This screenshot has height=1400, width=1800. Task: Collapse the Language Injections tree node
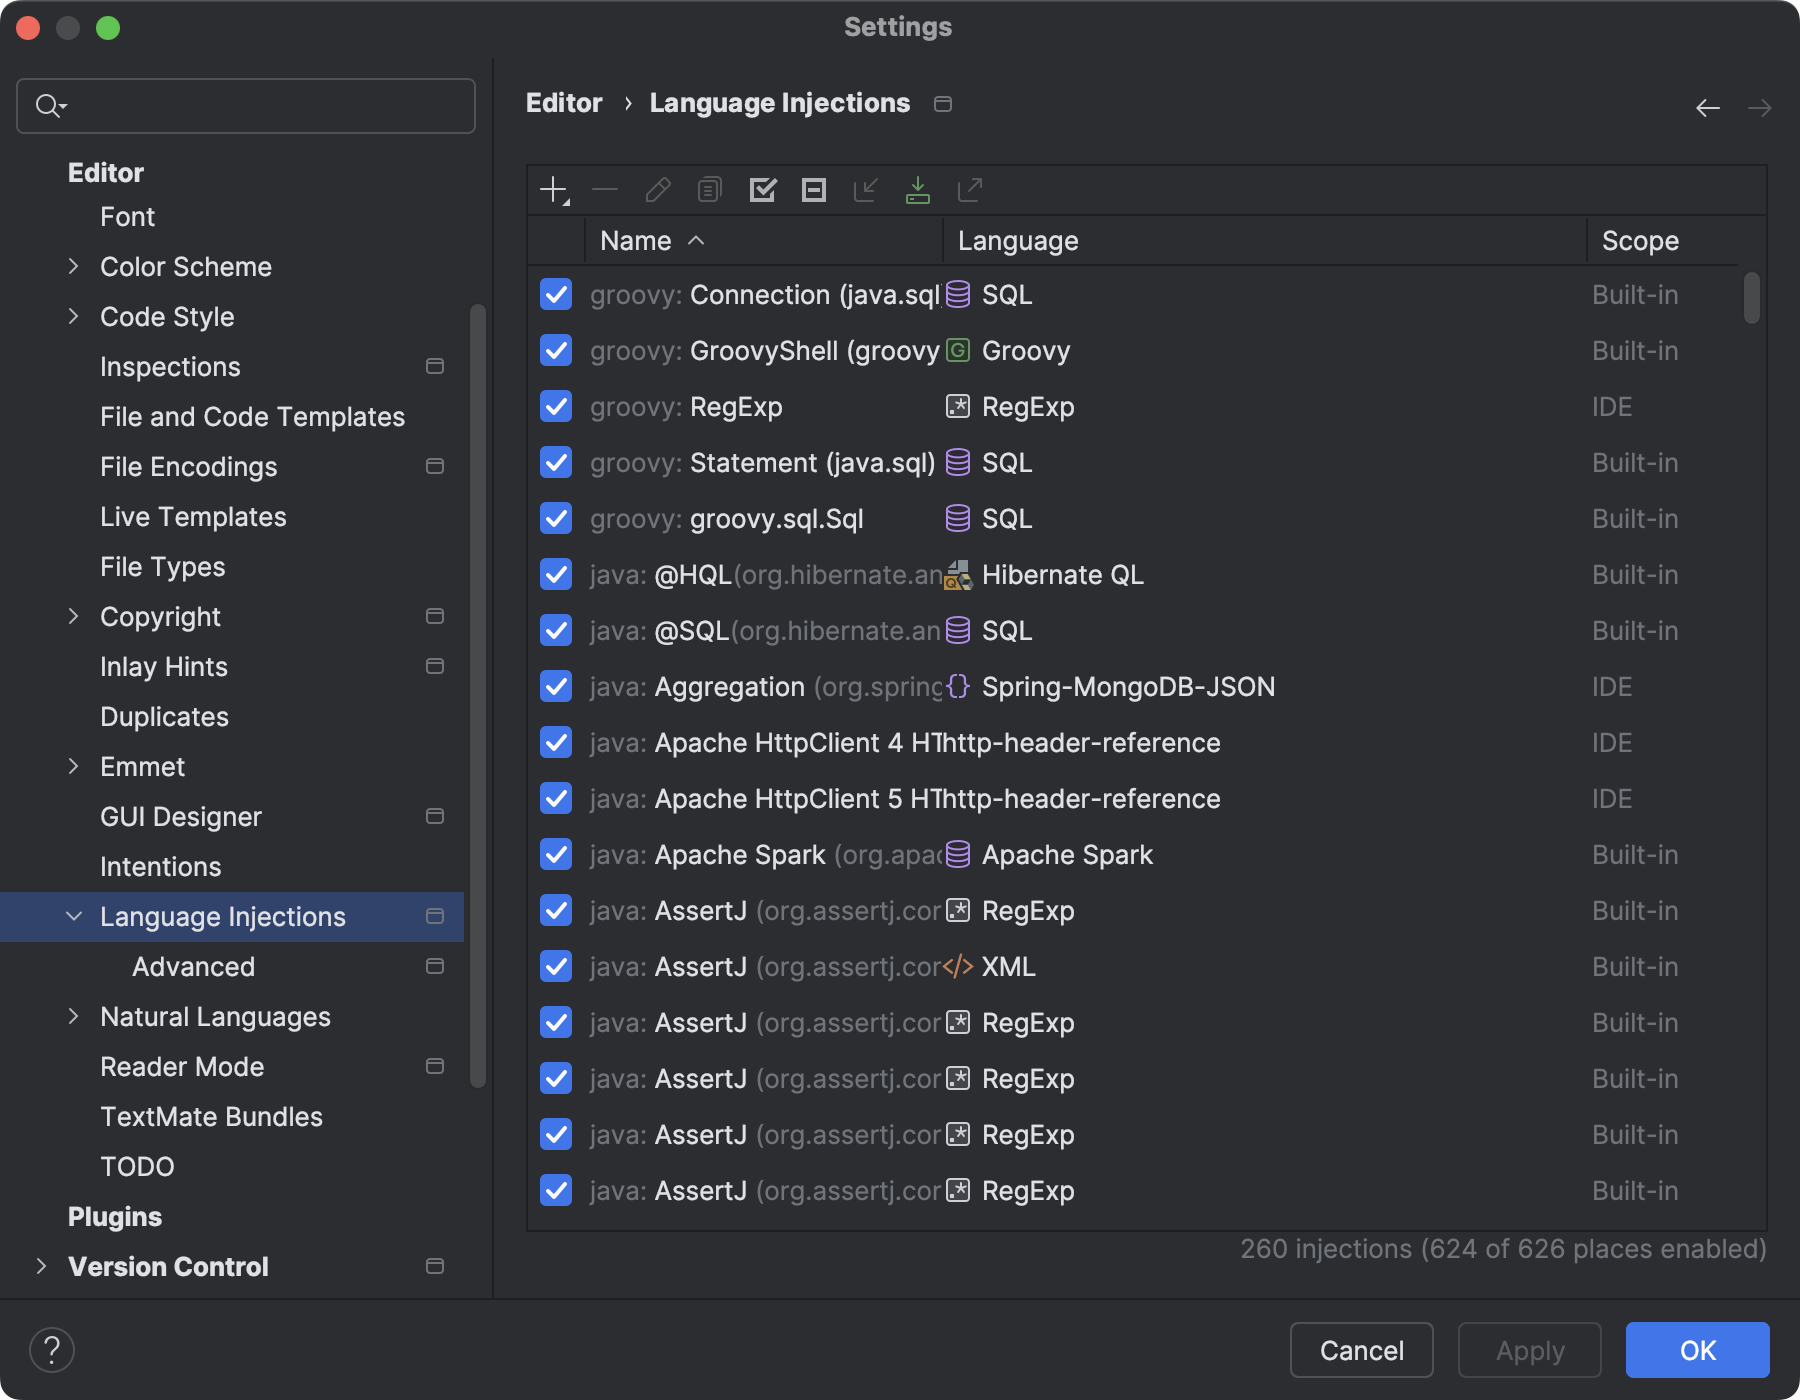[x=75, y=916]
